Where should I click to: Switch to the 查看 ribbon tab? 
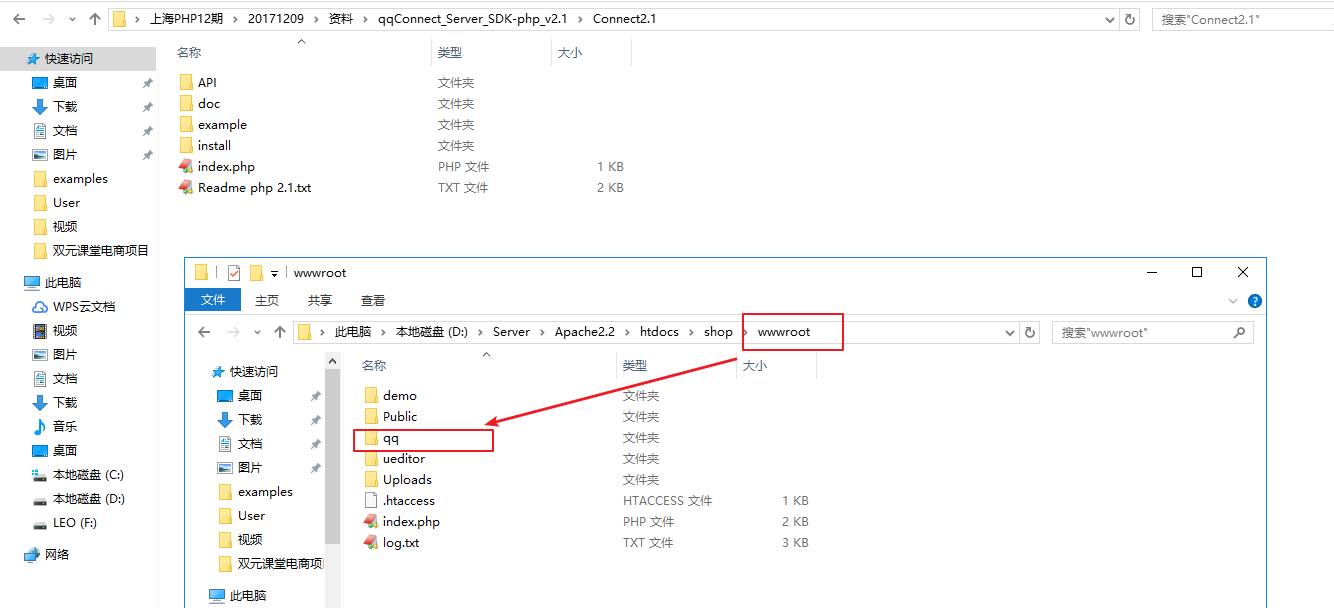coord(373,301)
